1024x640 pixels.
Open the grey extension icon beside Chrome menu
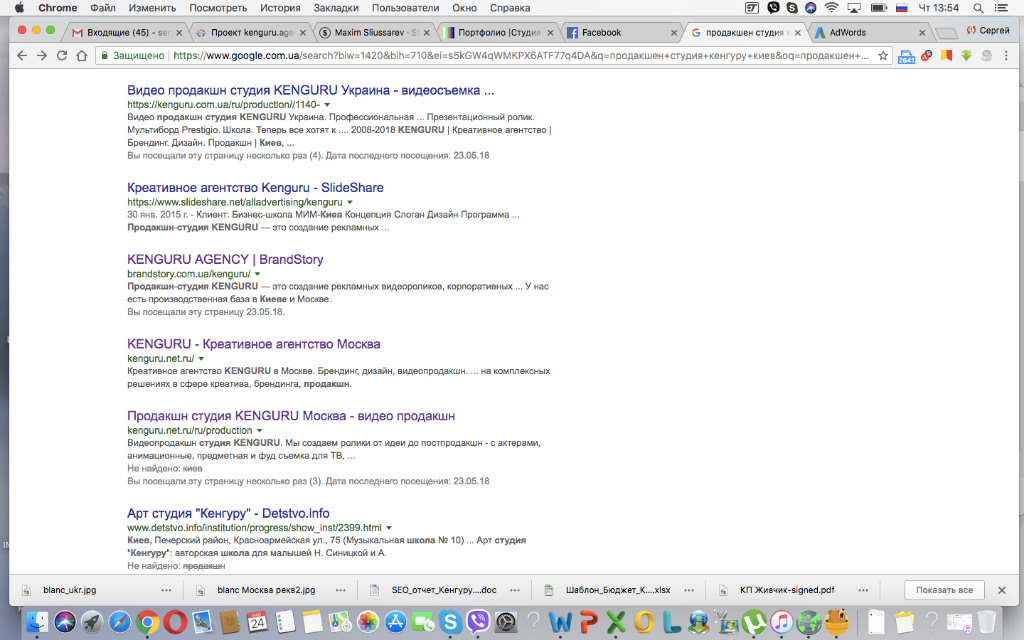tap(987, 56)
